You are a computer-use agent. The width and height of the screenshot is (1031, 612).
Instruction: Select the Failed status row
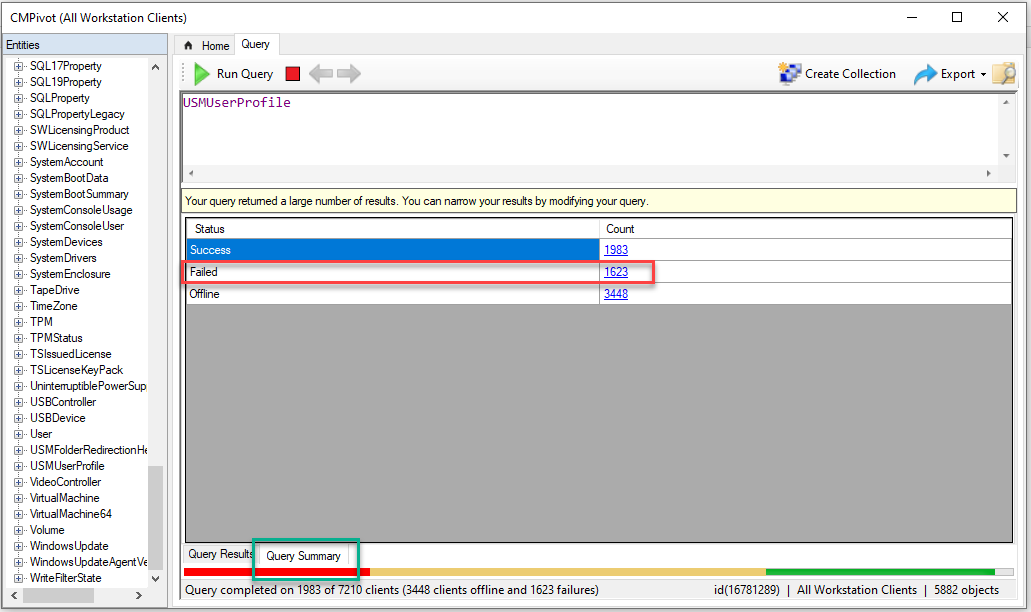click(598, 271)
